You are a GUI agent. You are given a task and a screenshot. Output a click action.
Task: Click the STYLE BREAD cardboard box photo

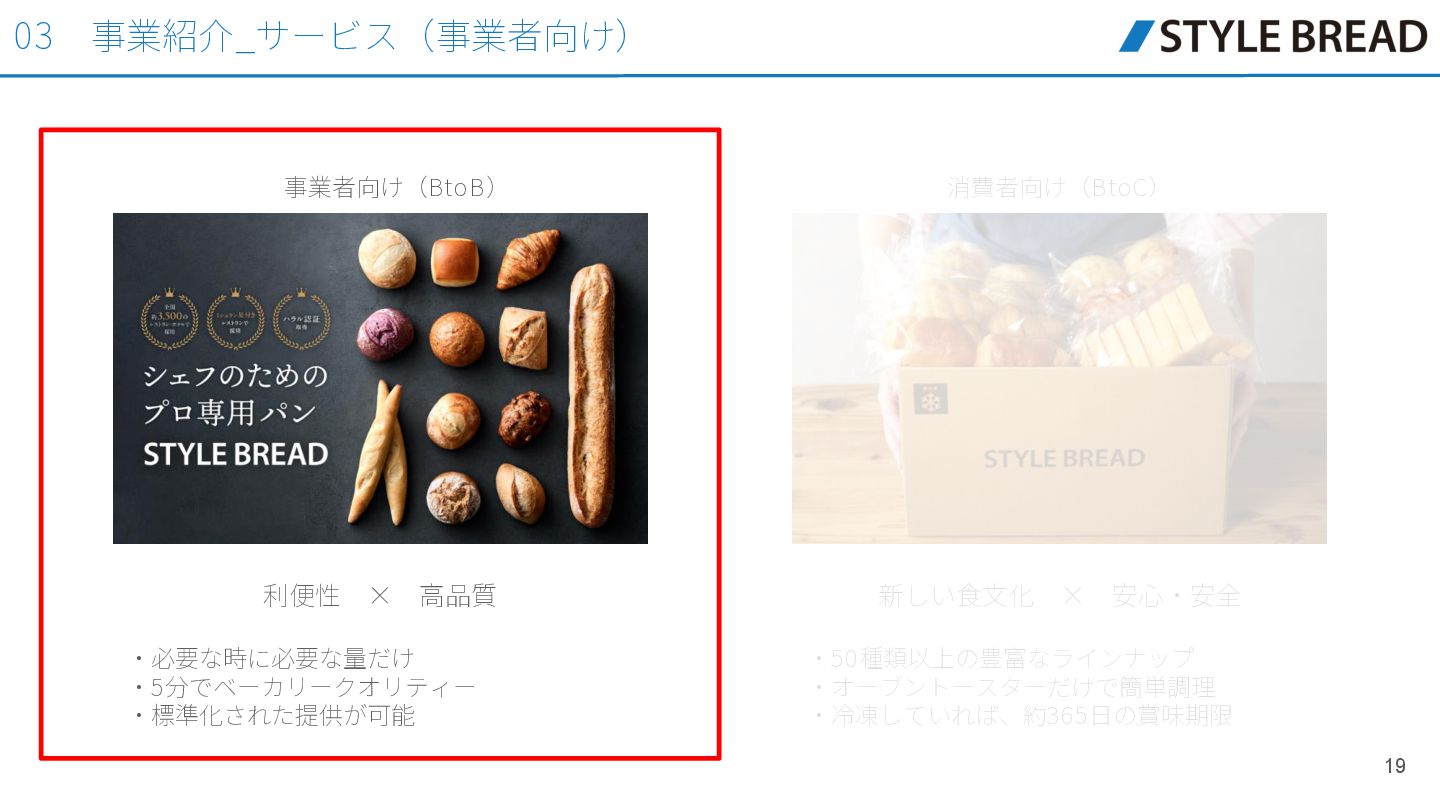tap(1059, 378)
